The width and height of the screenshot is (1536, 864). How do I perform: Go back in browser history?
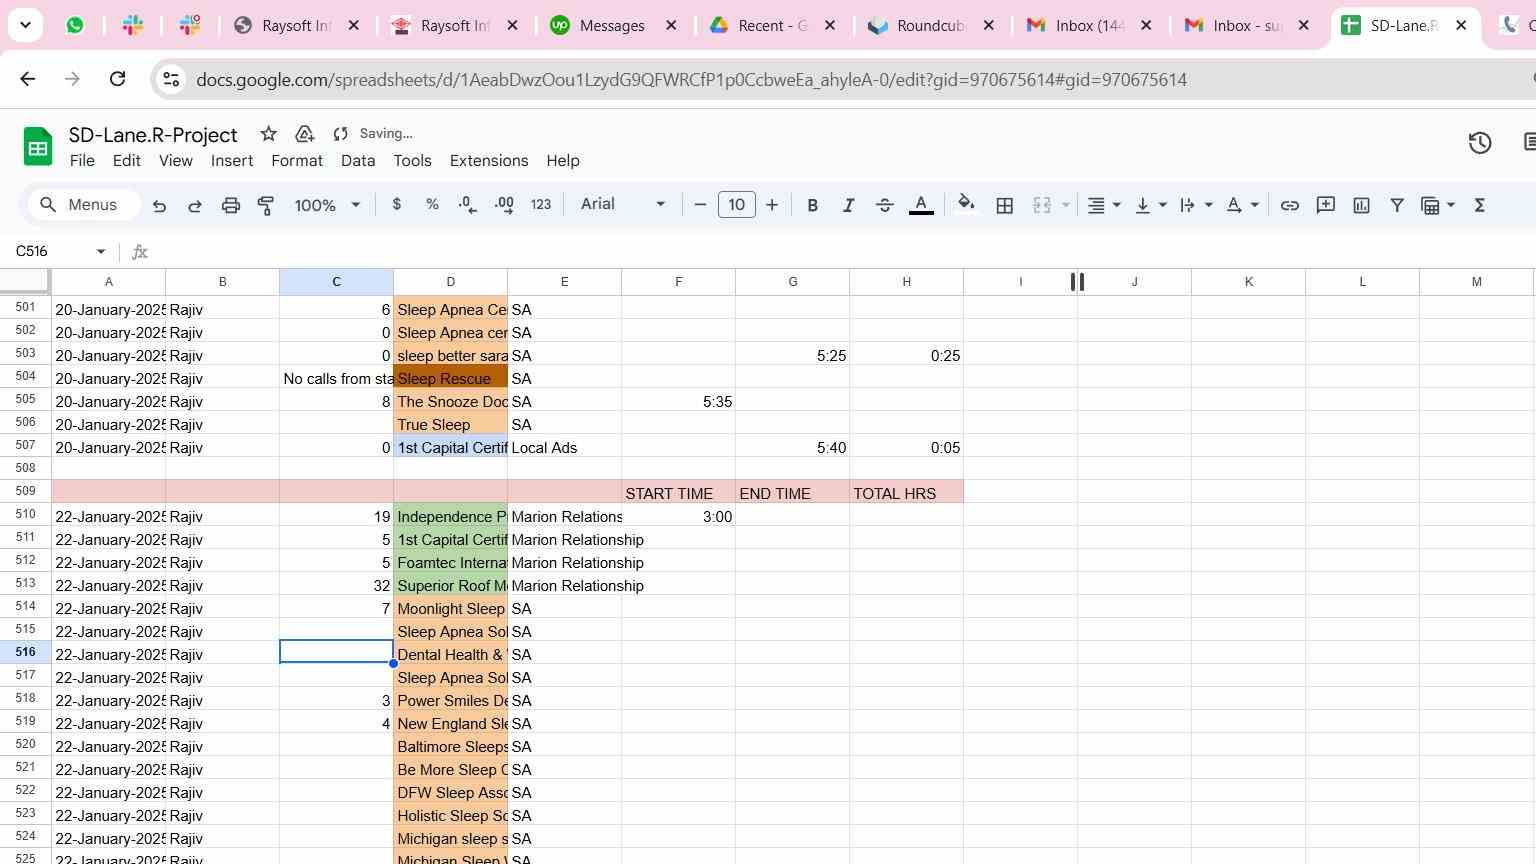pos(27,79)
